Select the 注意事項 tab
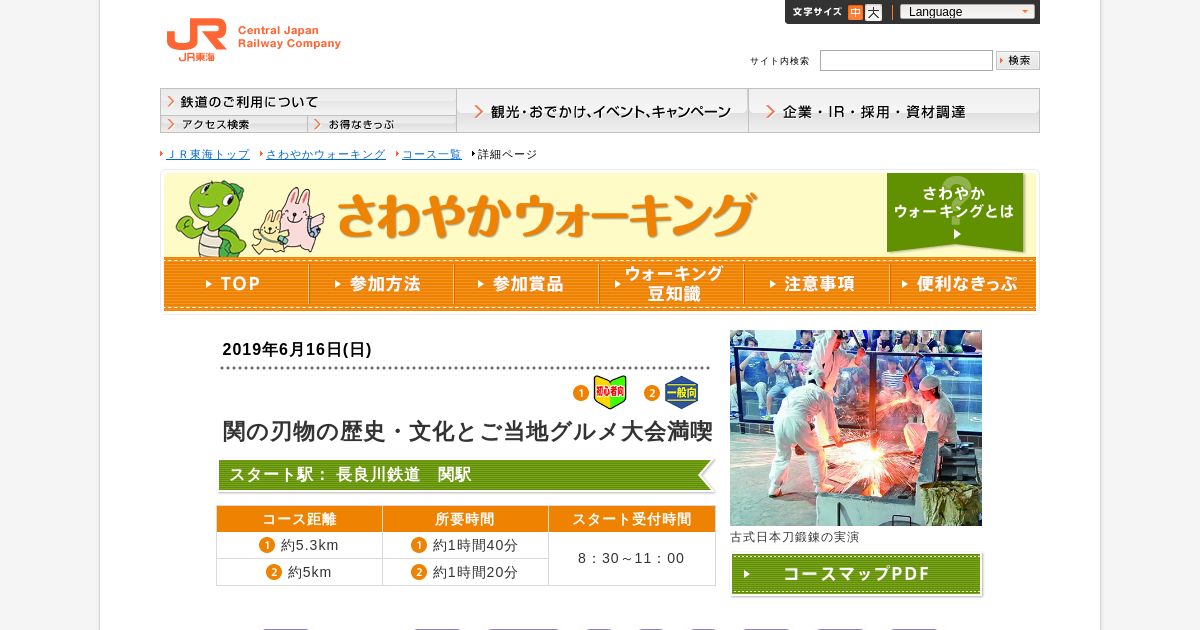The height and width of the screenshot is (630, 1200). [816, 284]
